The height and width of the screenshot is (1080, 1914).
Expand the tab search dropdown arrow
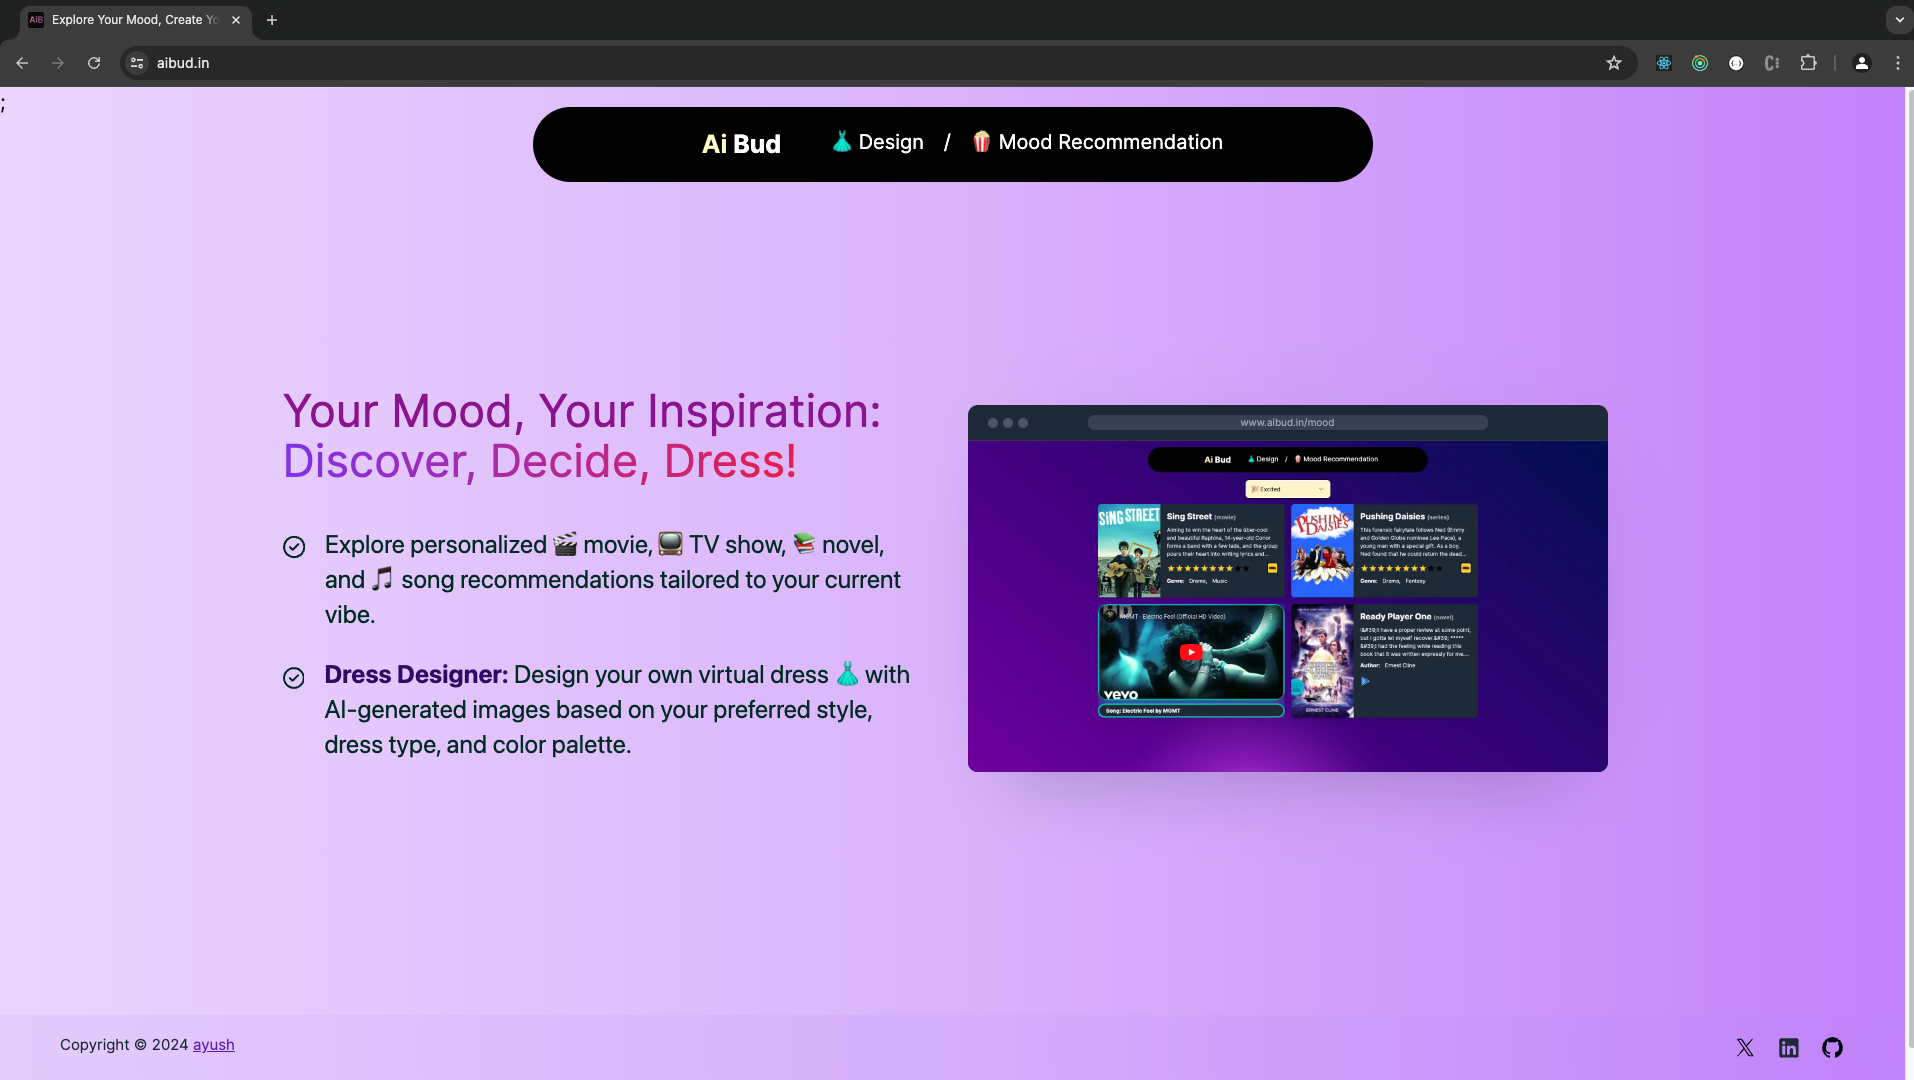[1899, 20]
